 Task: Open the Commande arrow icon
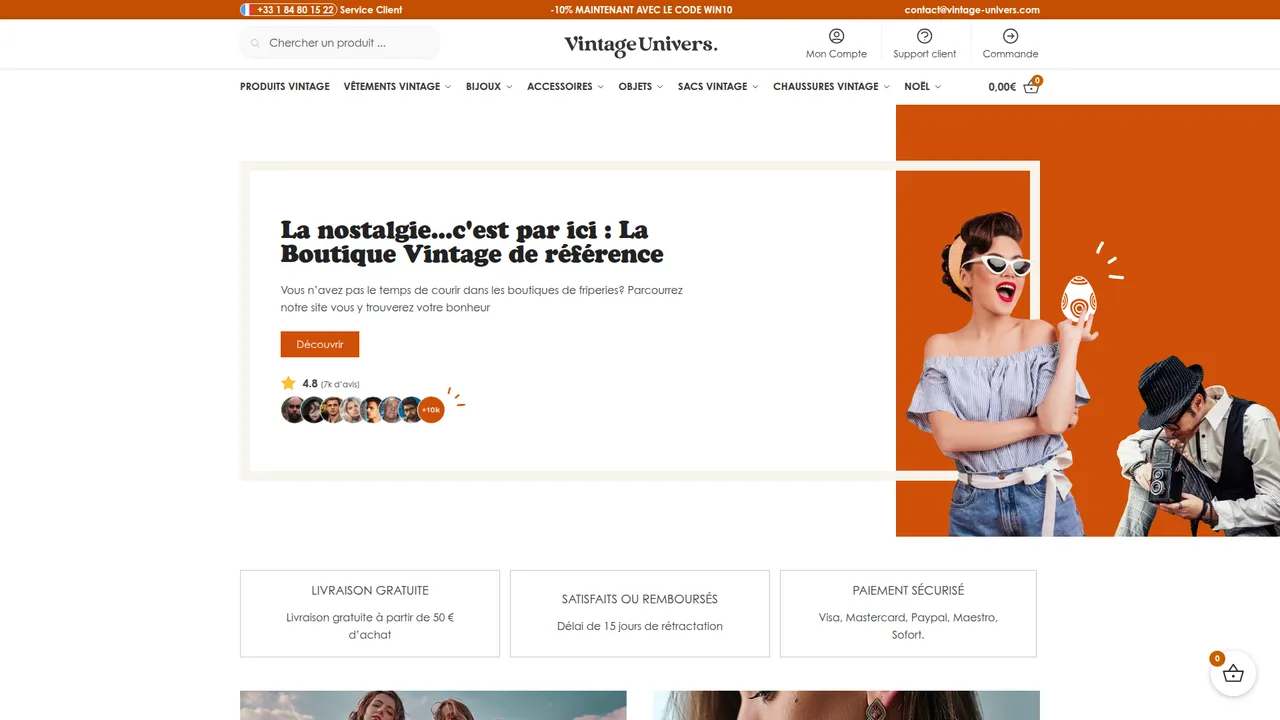(x=1011, y=36)
